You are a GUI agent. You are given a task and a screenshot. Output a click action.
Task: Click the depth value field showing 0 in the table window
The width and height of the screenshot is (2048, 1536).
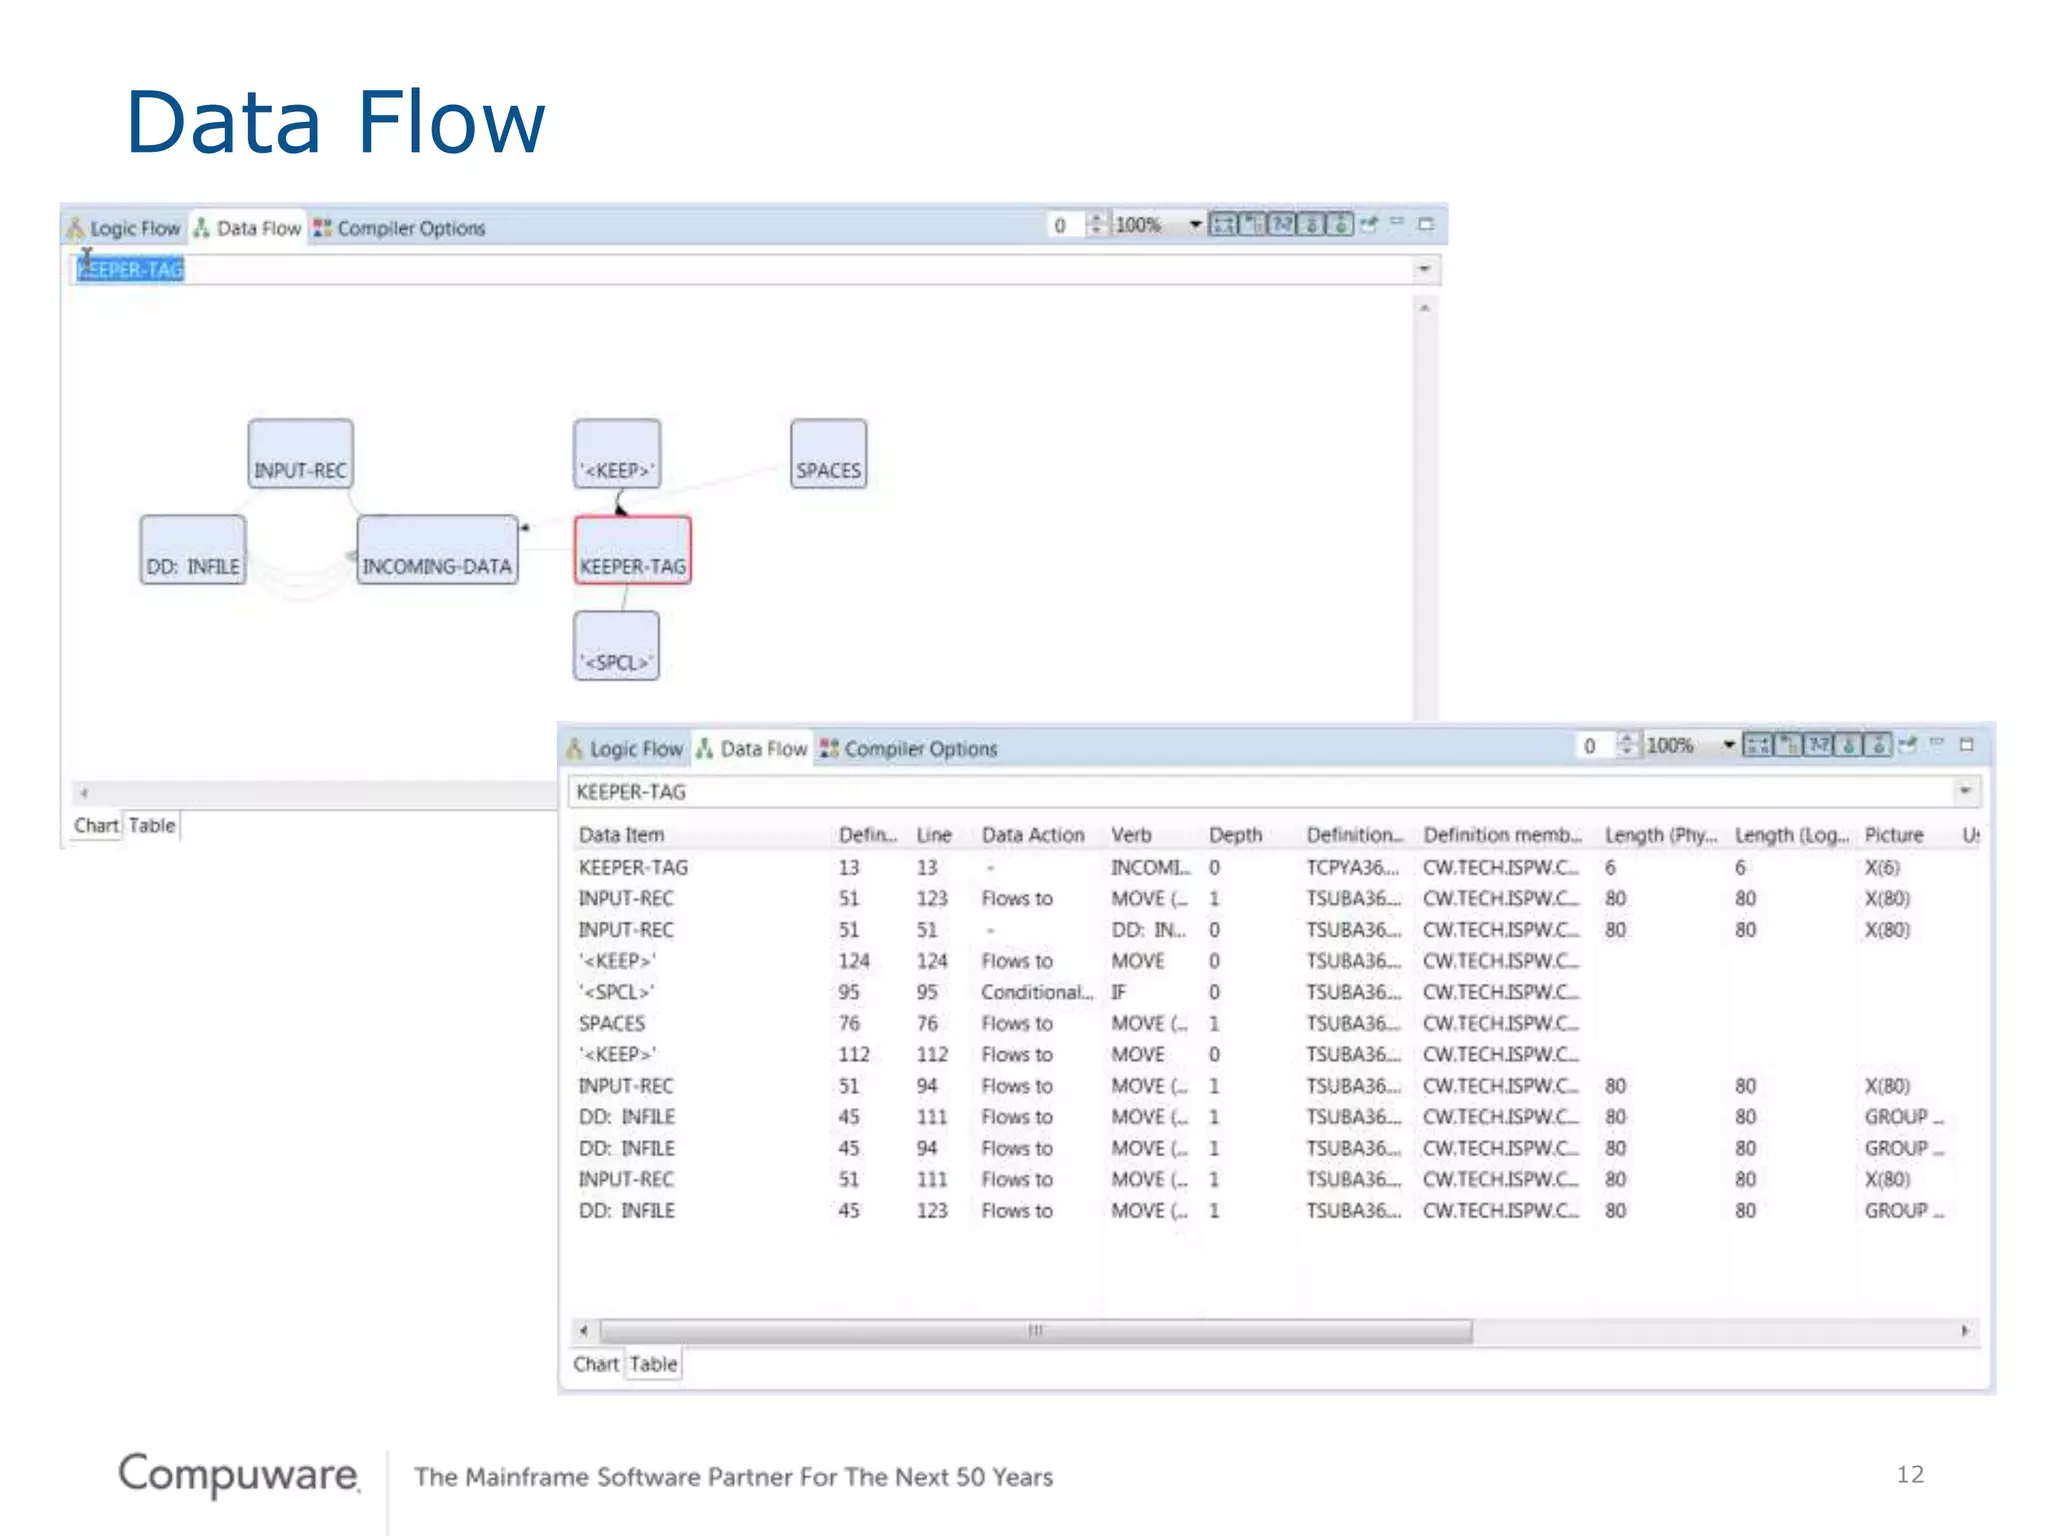coord(1597,745)
